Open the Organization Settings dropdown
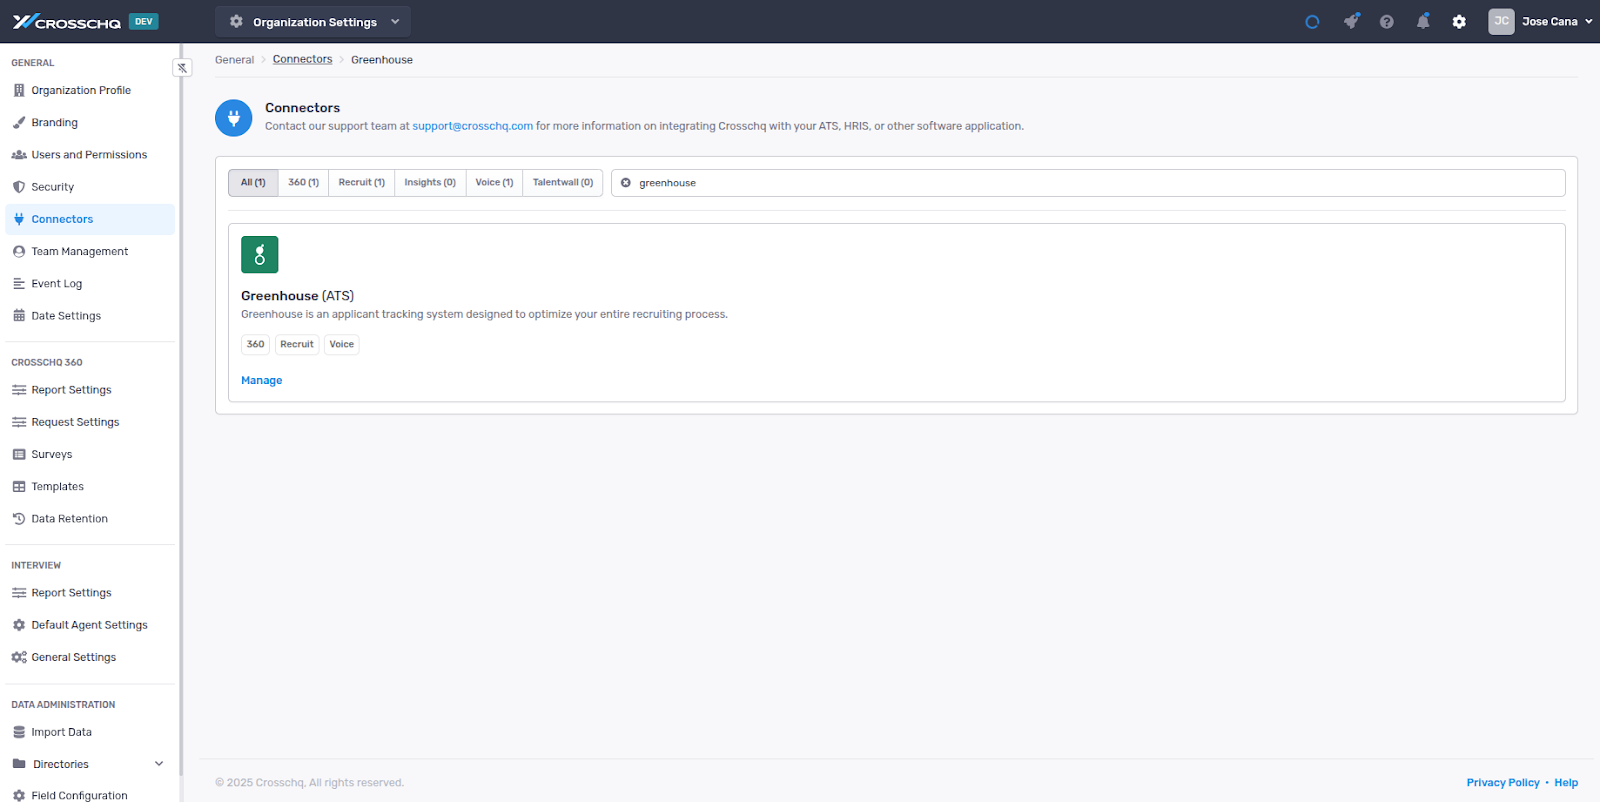Screen dimensions: 1600x802 (313, 21)
